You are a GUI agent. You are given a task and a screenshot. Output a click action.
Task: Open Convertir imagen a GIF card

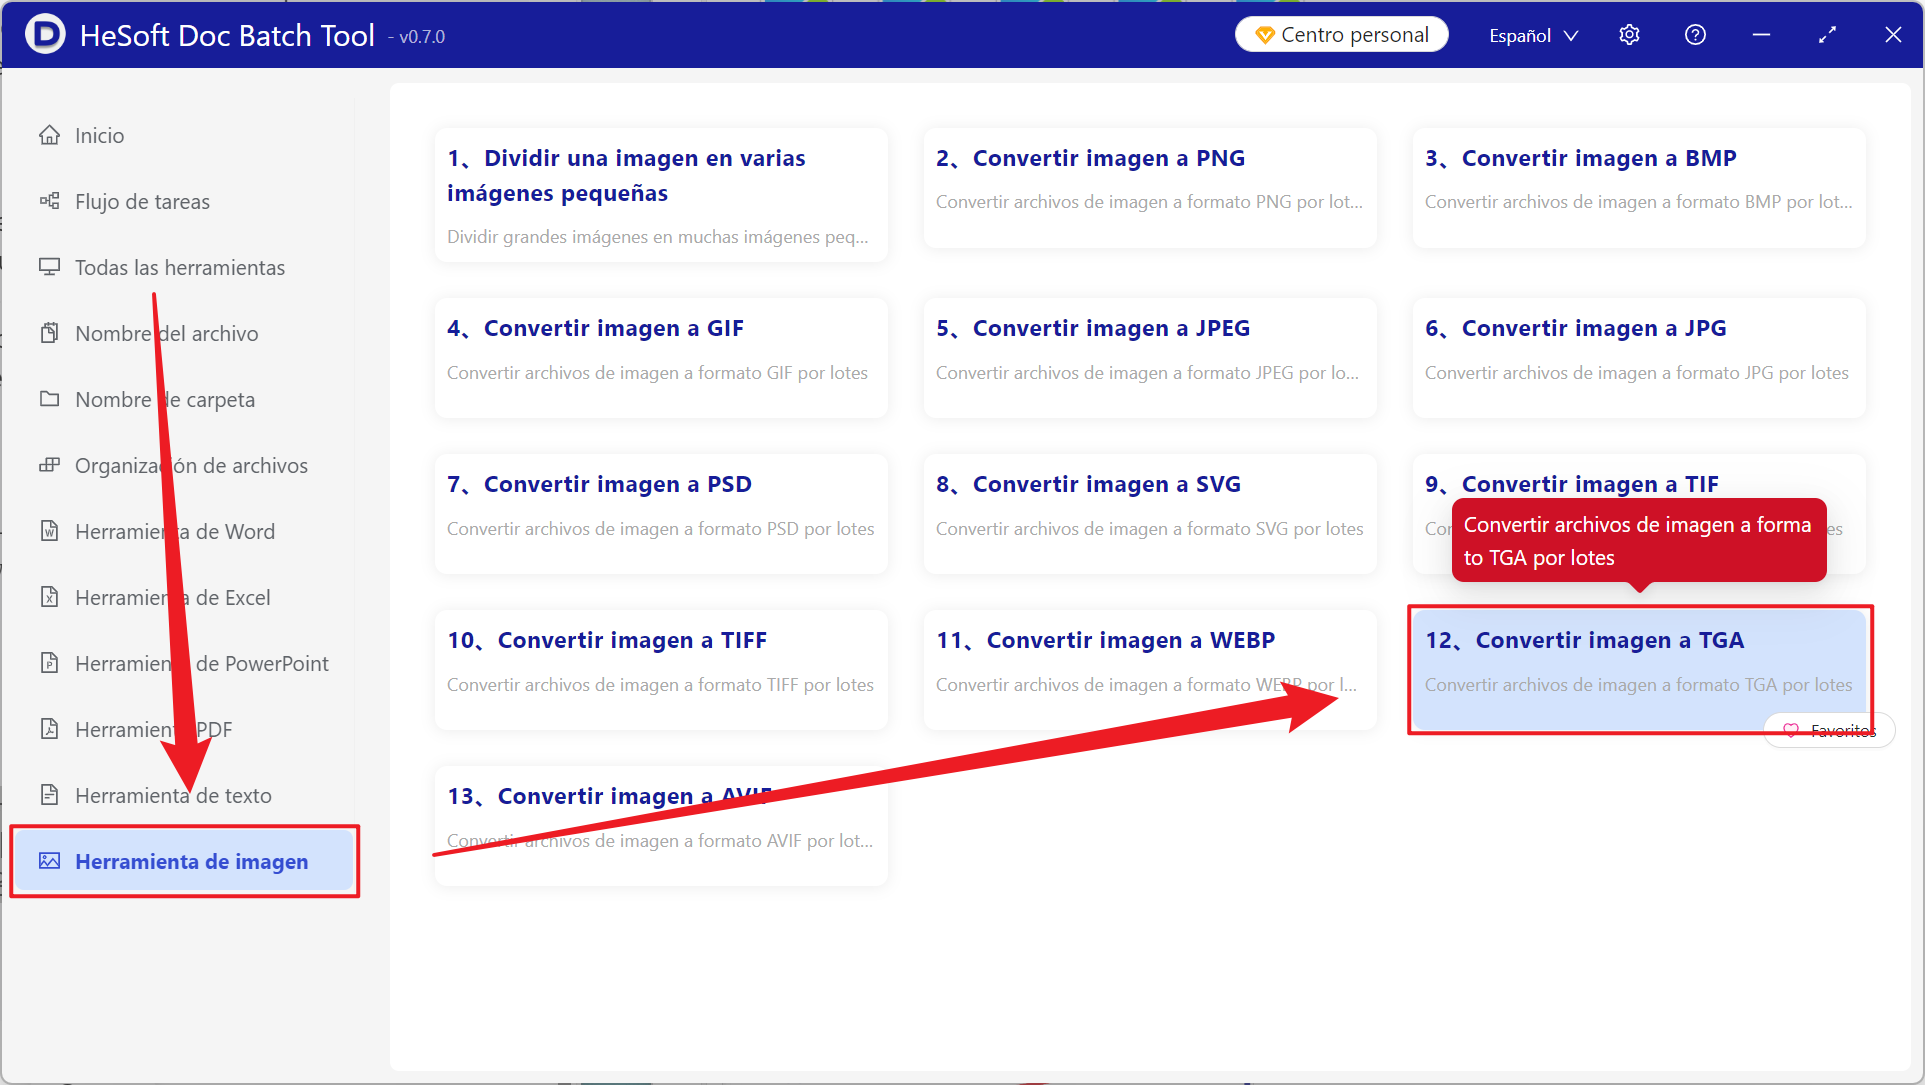click(661, 358)
